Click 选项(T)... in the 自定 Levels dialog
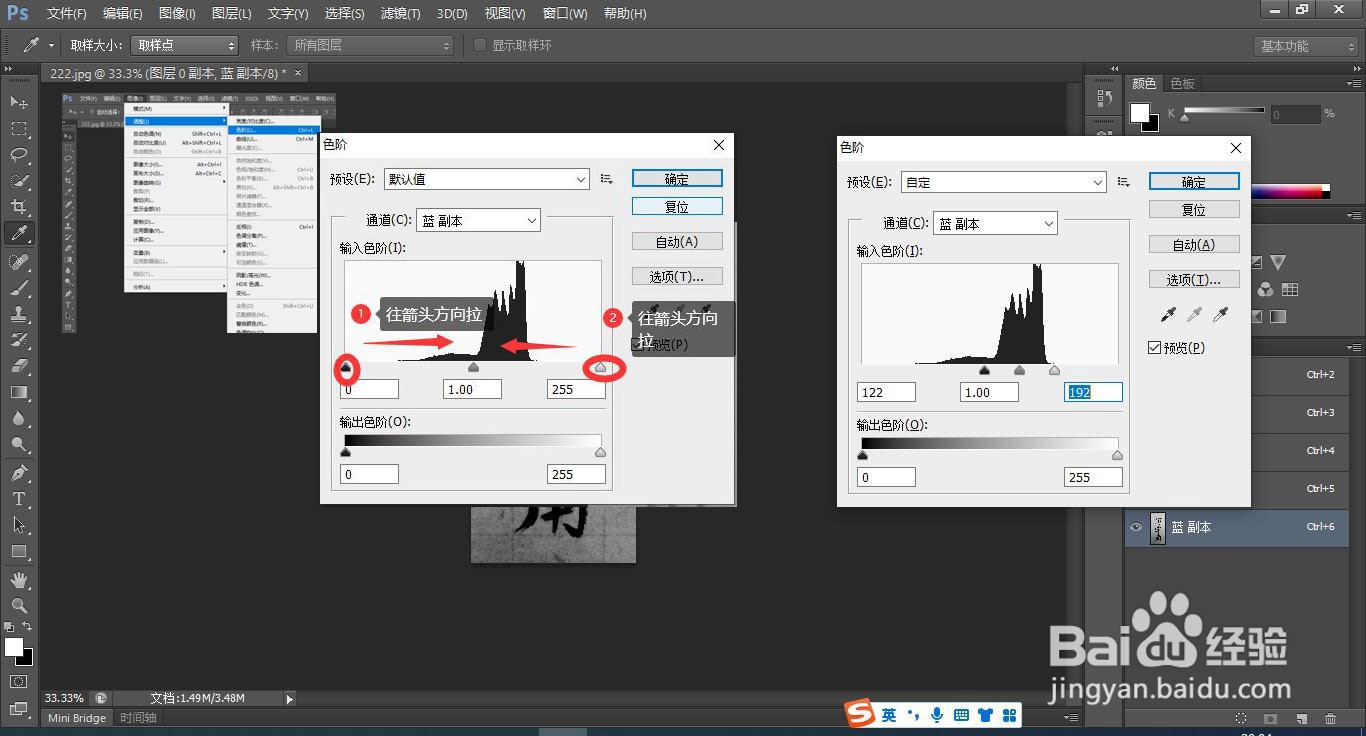 (x=1194, y=280)
